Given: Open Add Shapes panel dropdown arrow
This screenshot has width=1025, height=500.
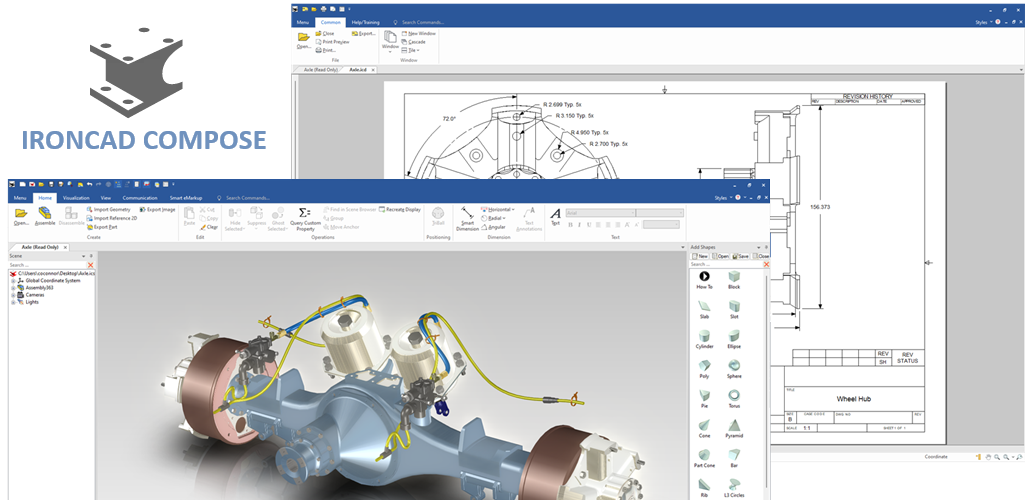Looking at the screenshot, I should [x=758, y=248].
